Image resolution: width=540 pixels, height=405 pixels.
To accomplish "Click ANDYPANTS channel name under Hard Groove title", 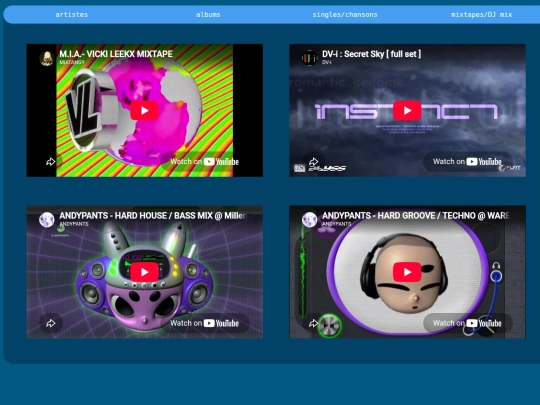I will tap(336, 224).
